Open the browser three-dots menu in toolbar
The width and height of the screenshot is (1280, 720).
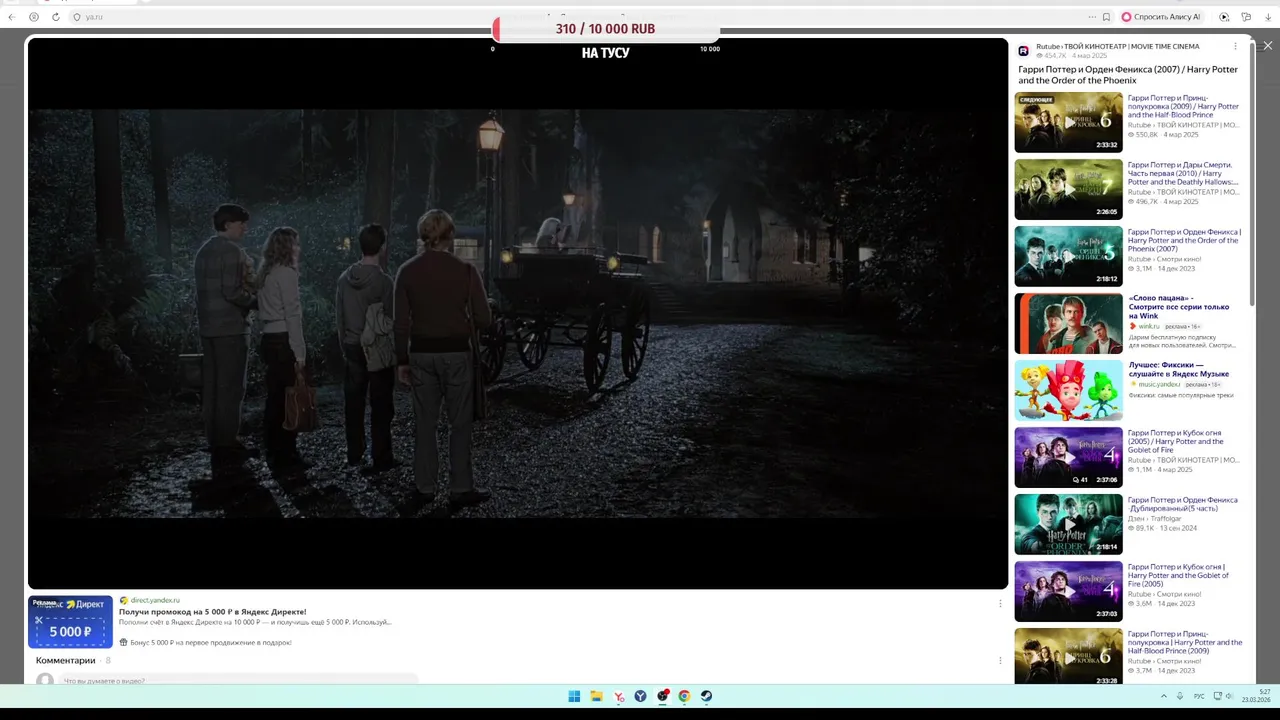pos(1092,17)
